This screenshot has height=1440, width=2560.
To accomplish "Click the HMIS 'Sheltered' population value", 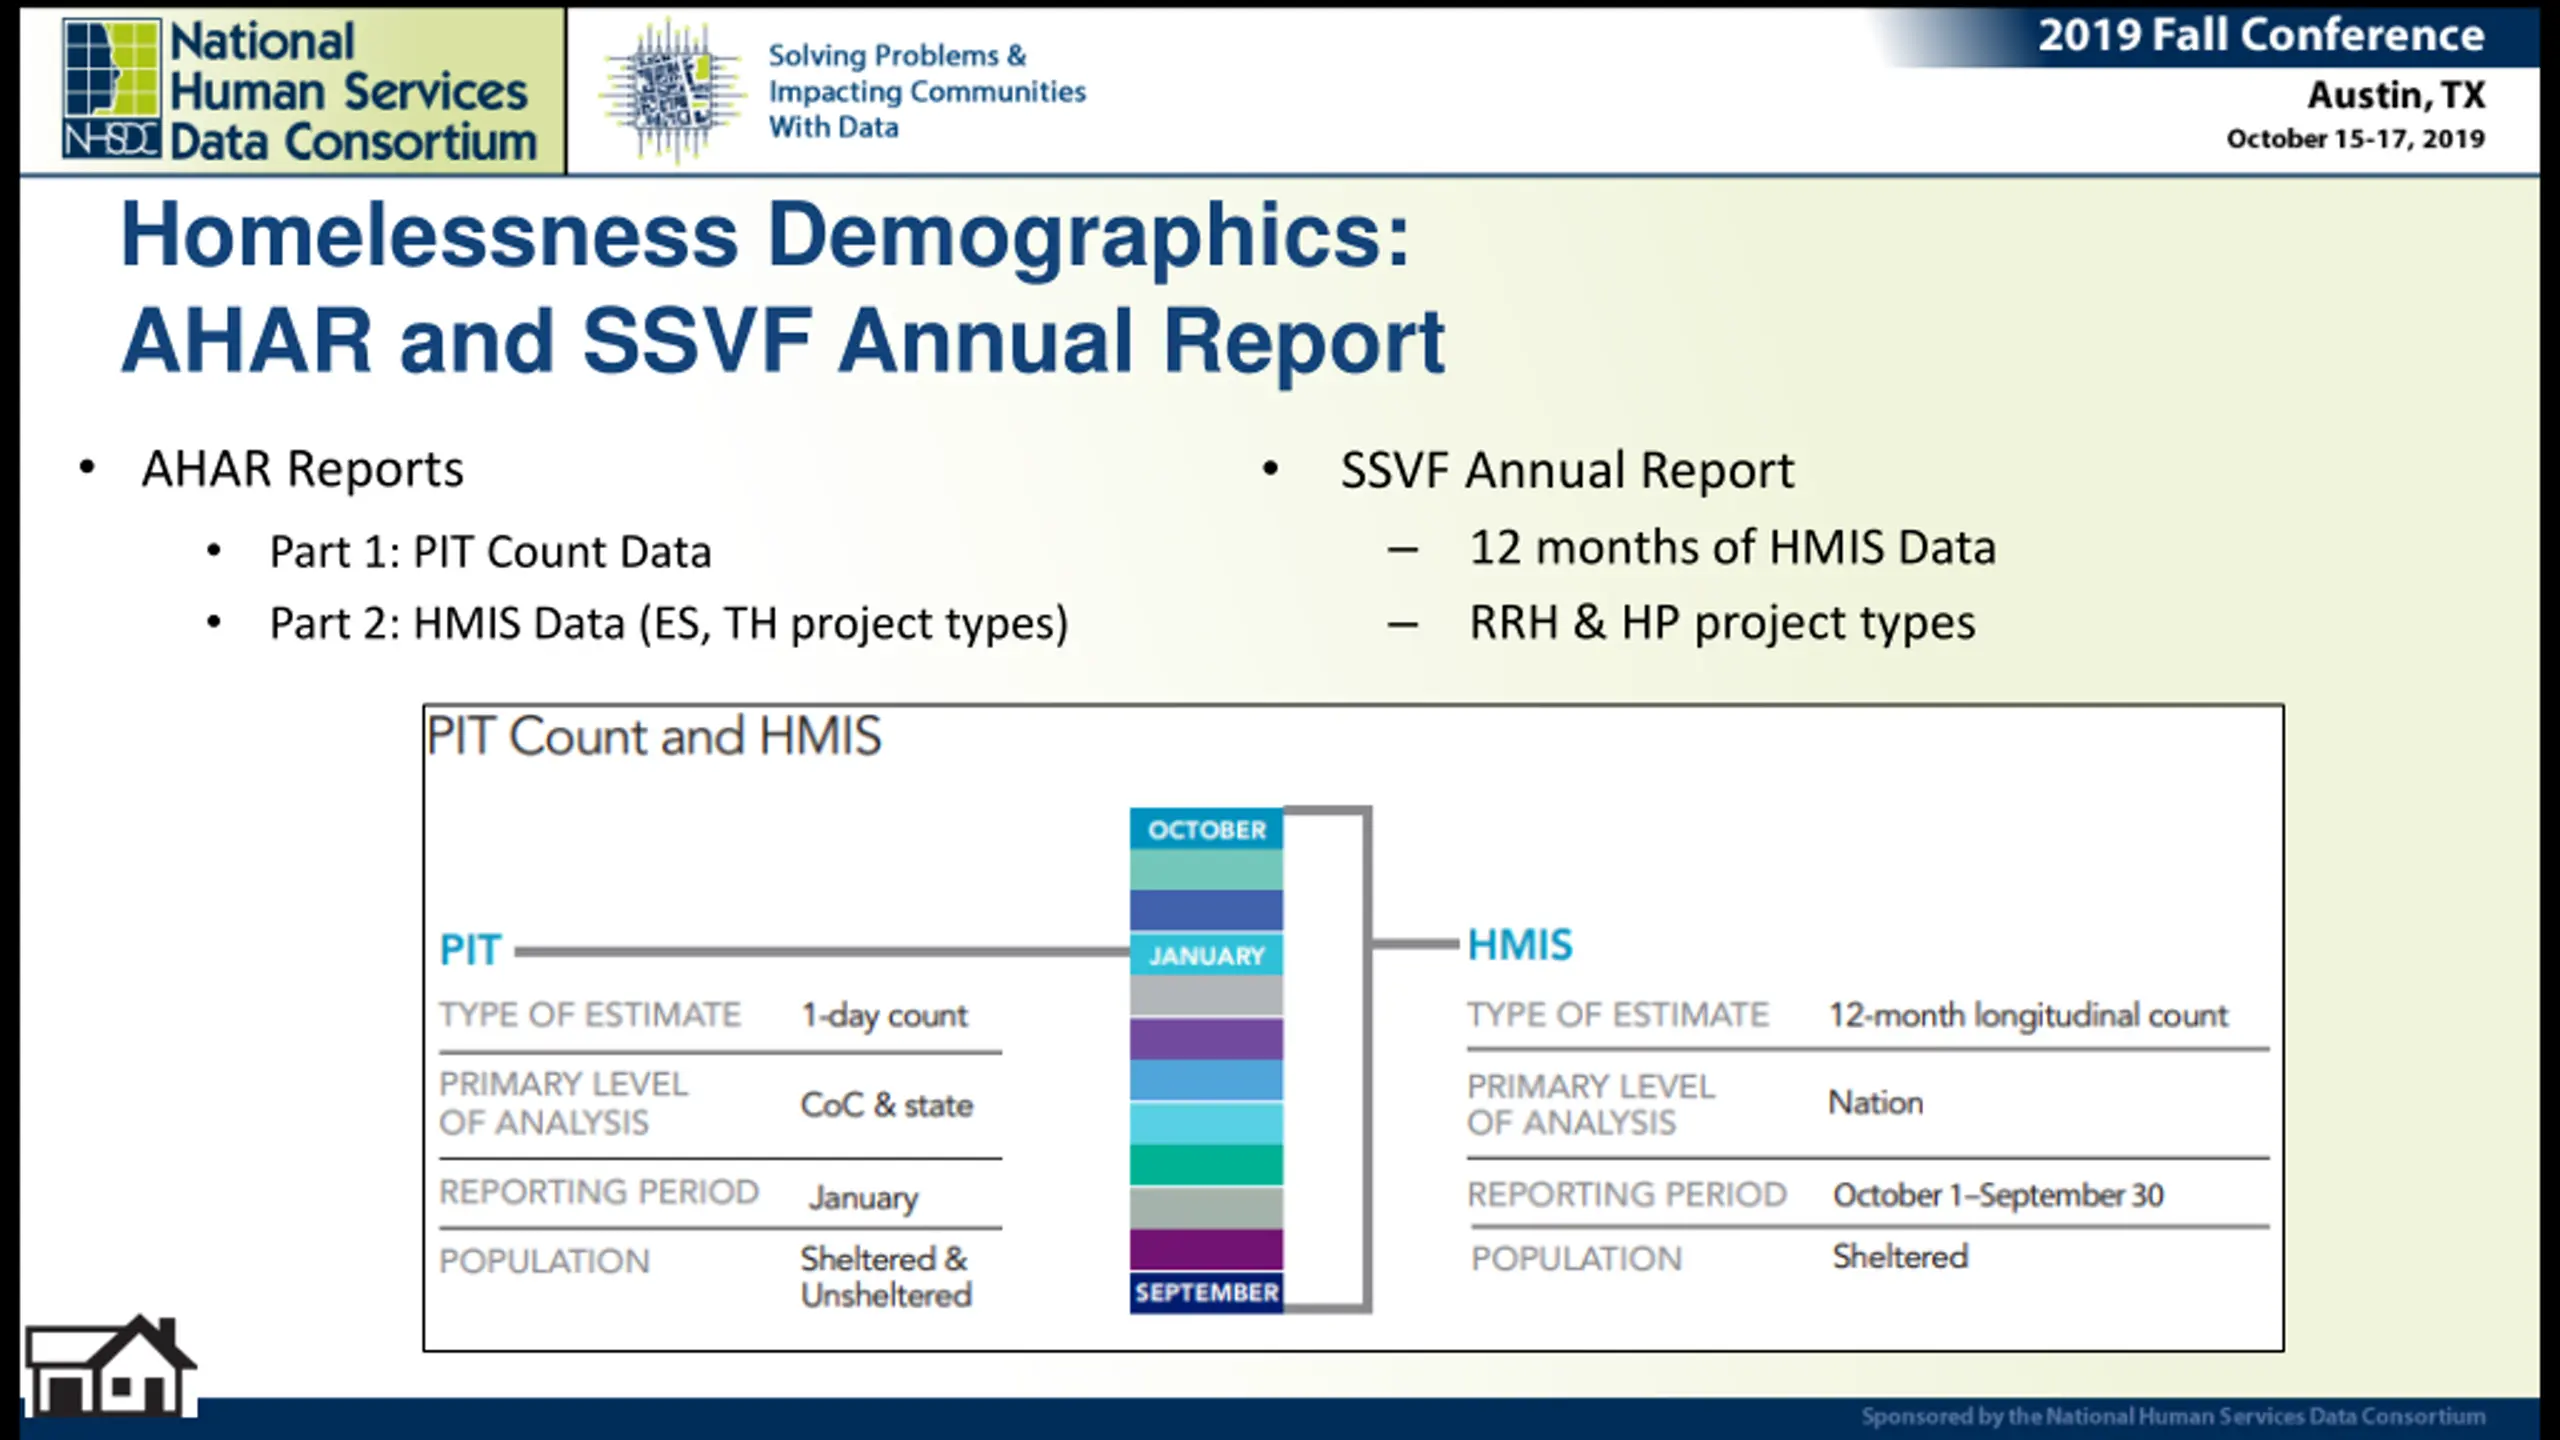I will point(1900,1256).
